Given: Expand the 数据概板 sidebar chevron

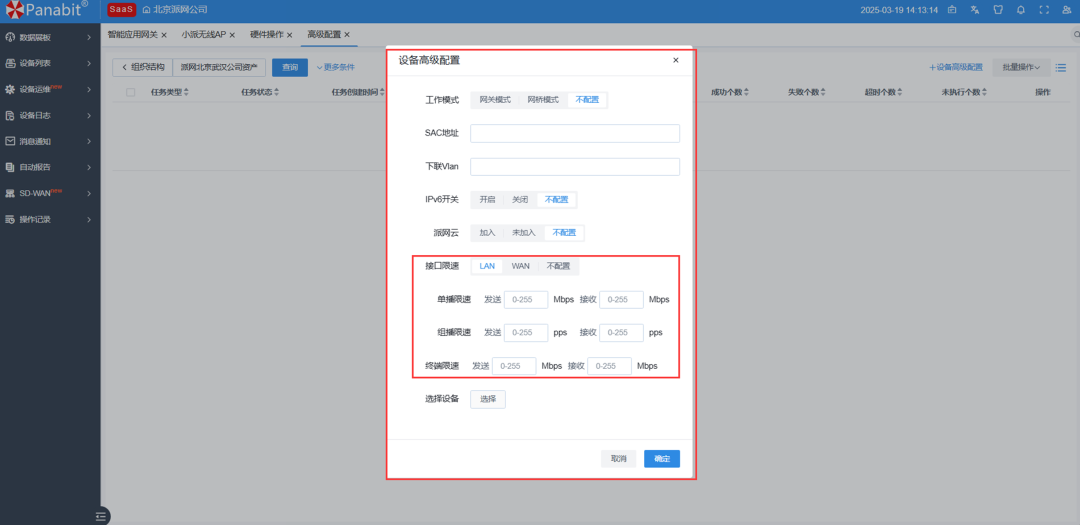Looking at the screenshot, I should (89, 37).
